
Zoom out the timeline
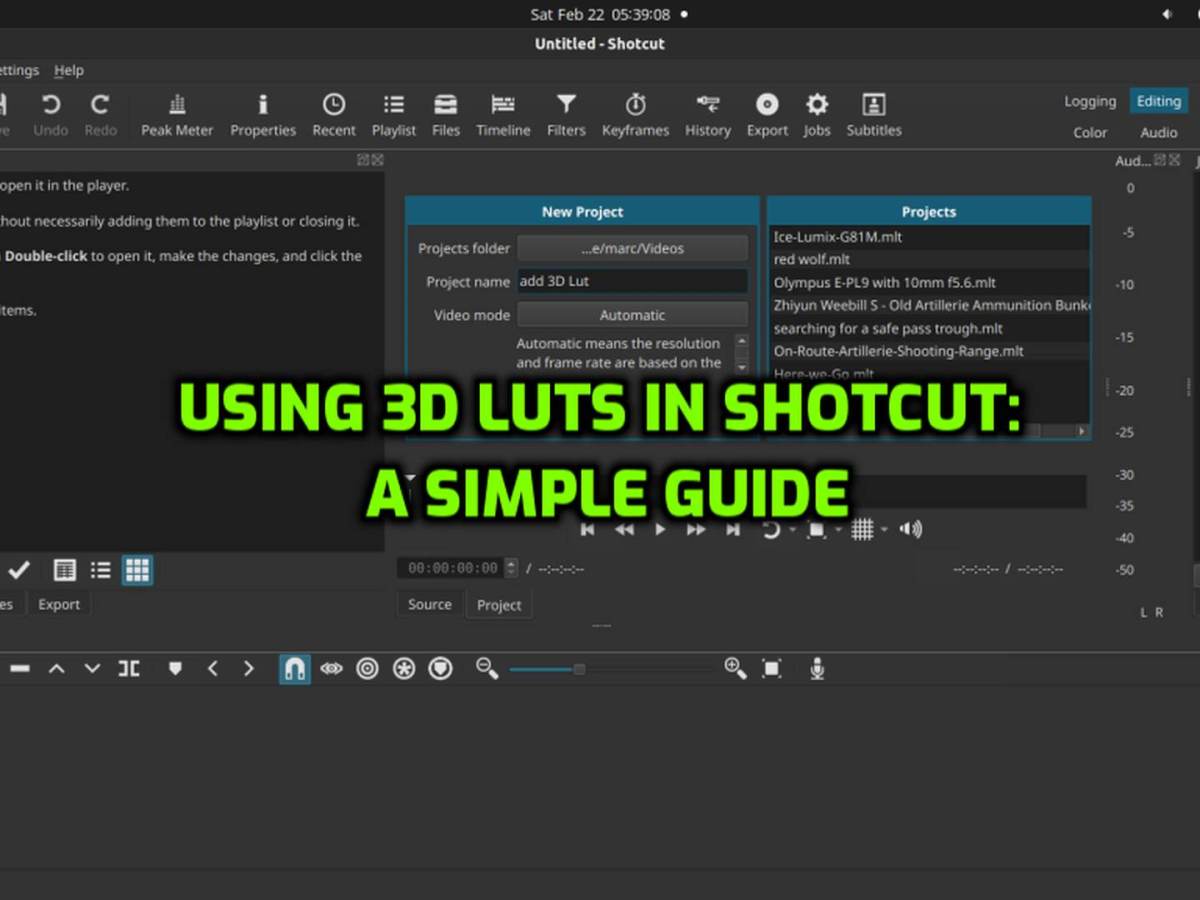487,669
